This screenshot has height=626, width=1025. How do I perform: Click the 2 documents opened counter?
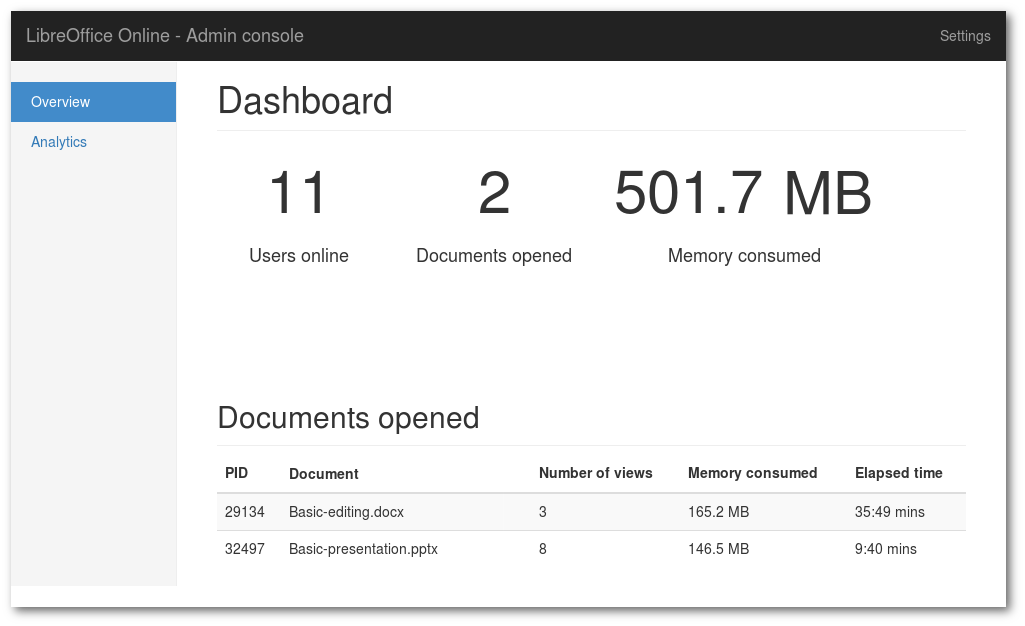pyautogui.click(x=494, y=193)
